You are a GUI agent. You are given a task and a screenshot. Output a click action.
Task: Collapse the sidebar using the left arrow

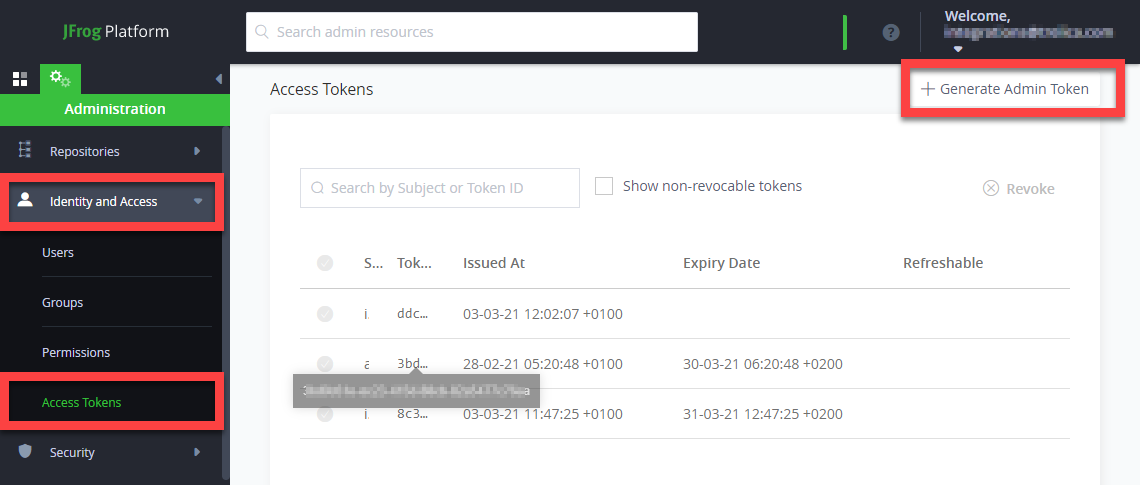pyautogui.click(x=219, y=79)
